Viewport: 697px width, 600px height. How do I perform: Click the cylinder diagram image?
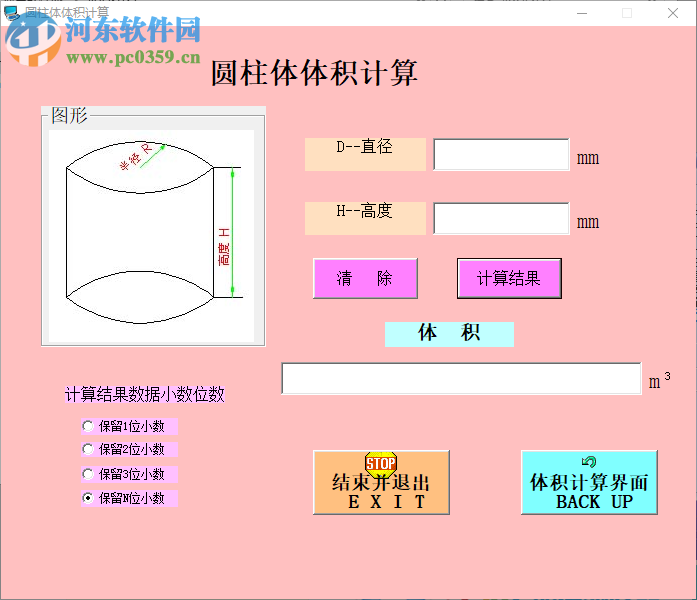click(152, 236)
